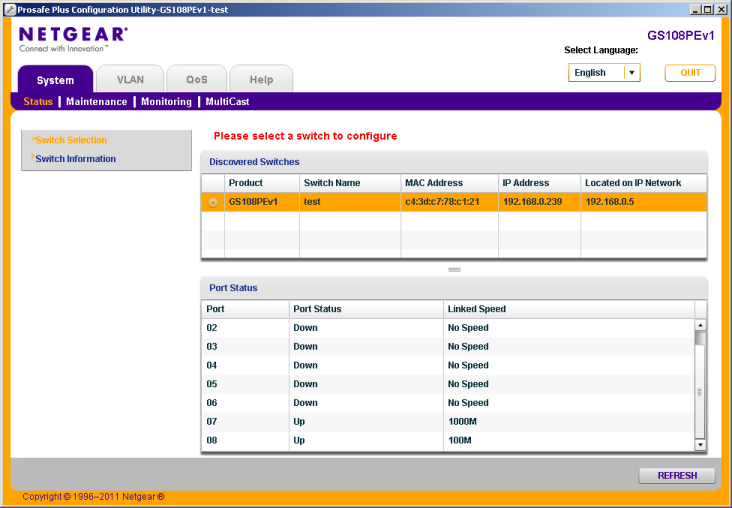Viewport: 732px width, 508px height.
Task: Click the English language combo box
Action: click(x=604, y=73)
